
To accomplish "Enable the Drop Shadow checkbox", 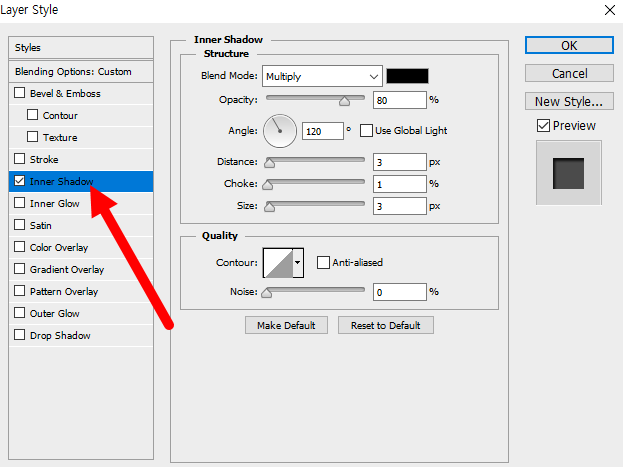I will [19, 335].
